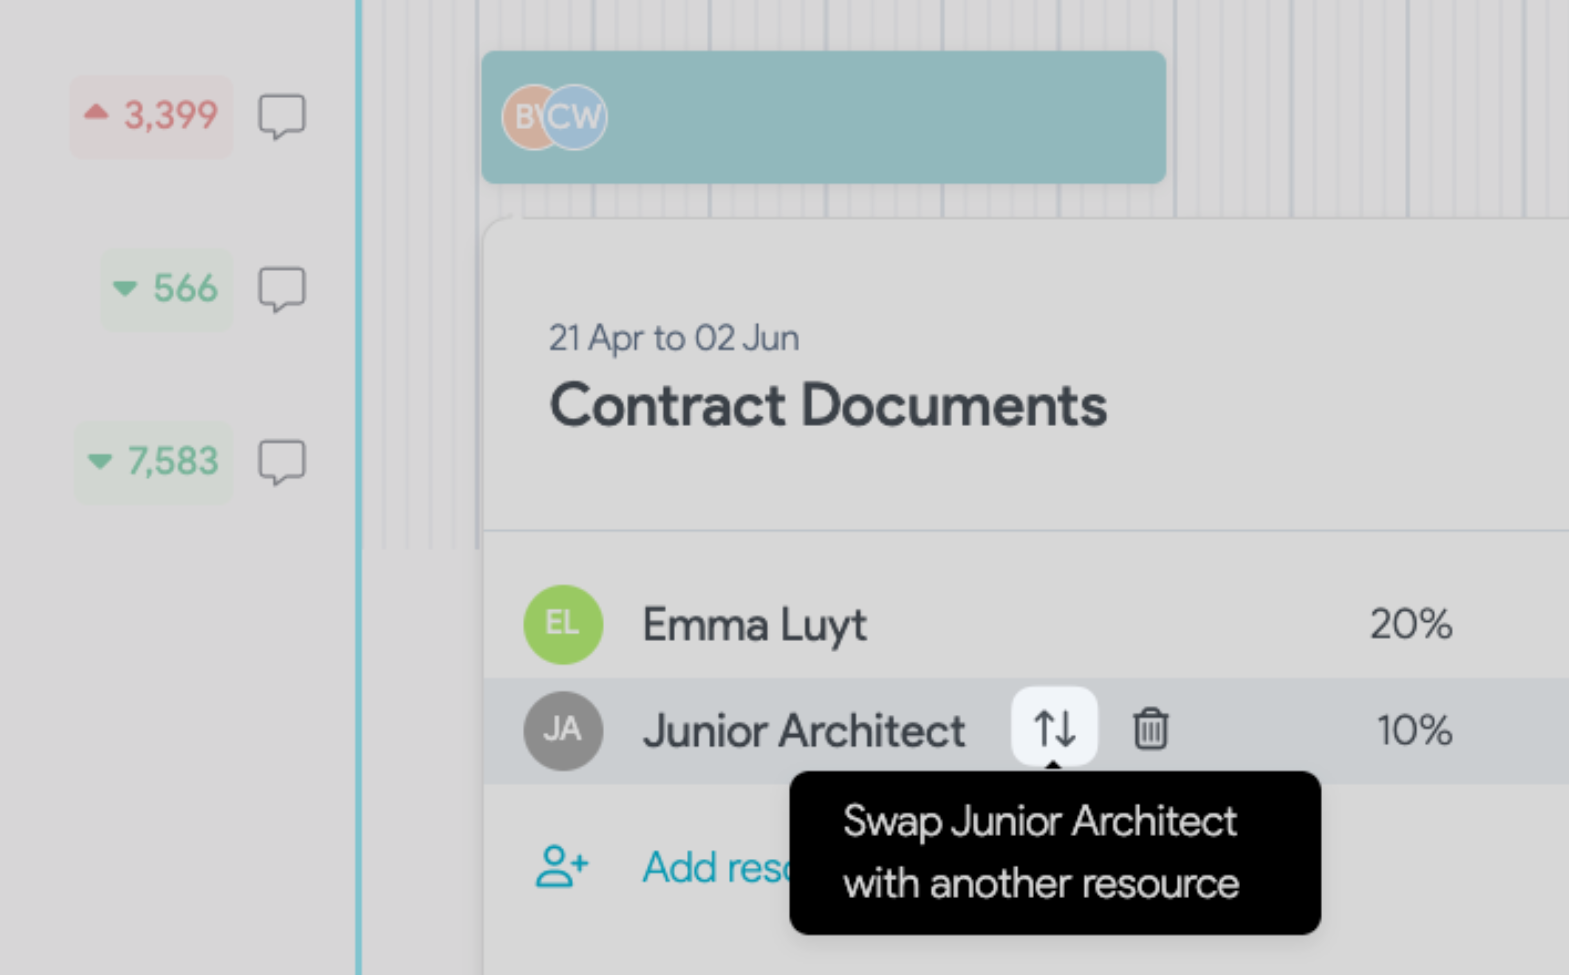Click the green 7,583 decrease badge
This screenshot has width=1569, height=975.
[153, 462]
